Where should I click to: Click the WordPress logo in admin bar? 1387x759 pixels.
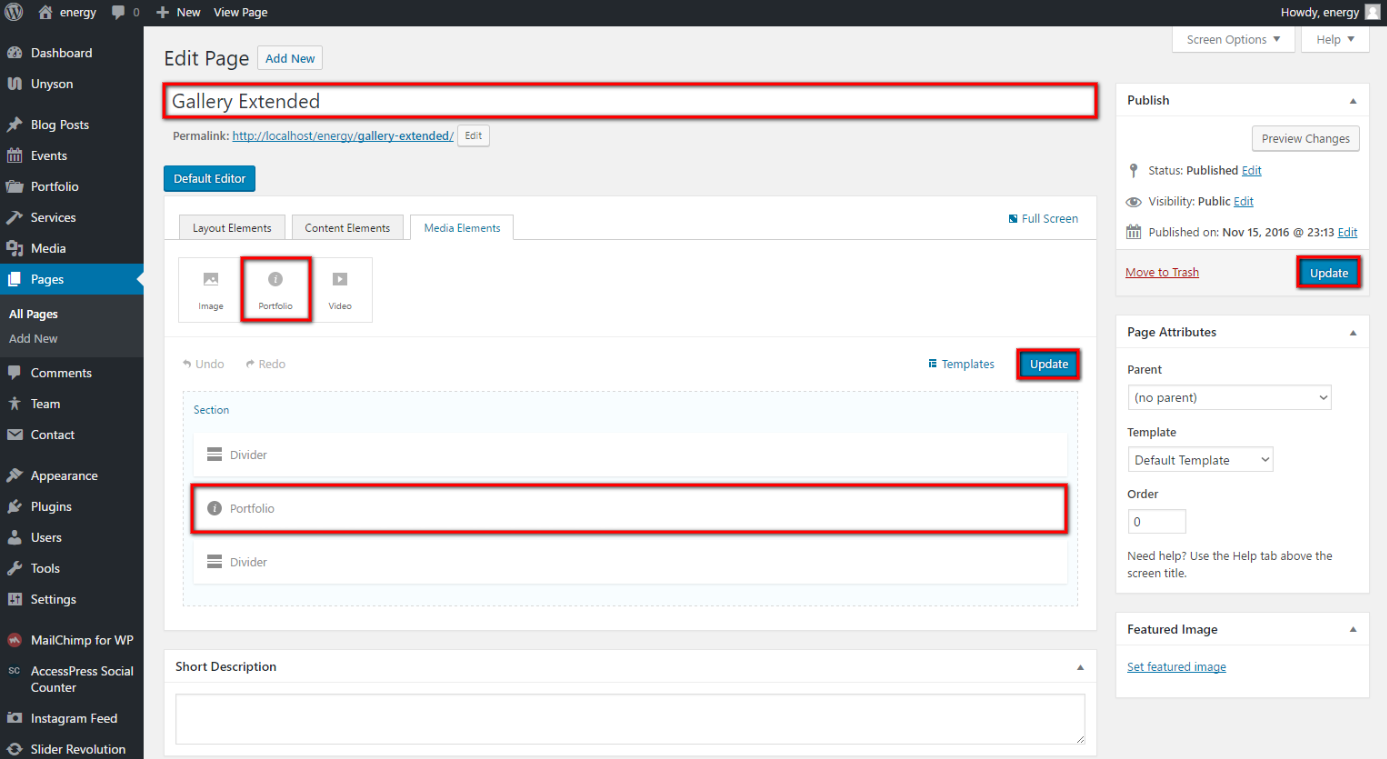(14, 12)
